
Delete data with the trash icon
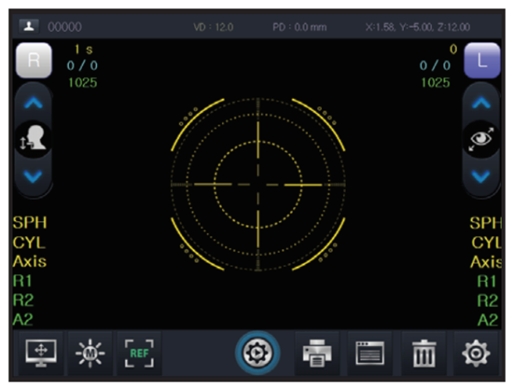tap(424, 353)
